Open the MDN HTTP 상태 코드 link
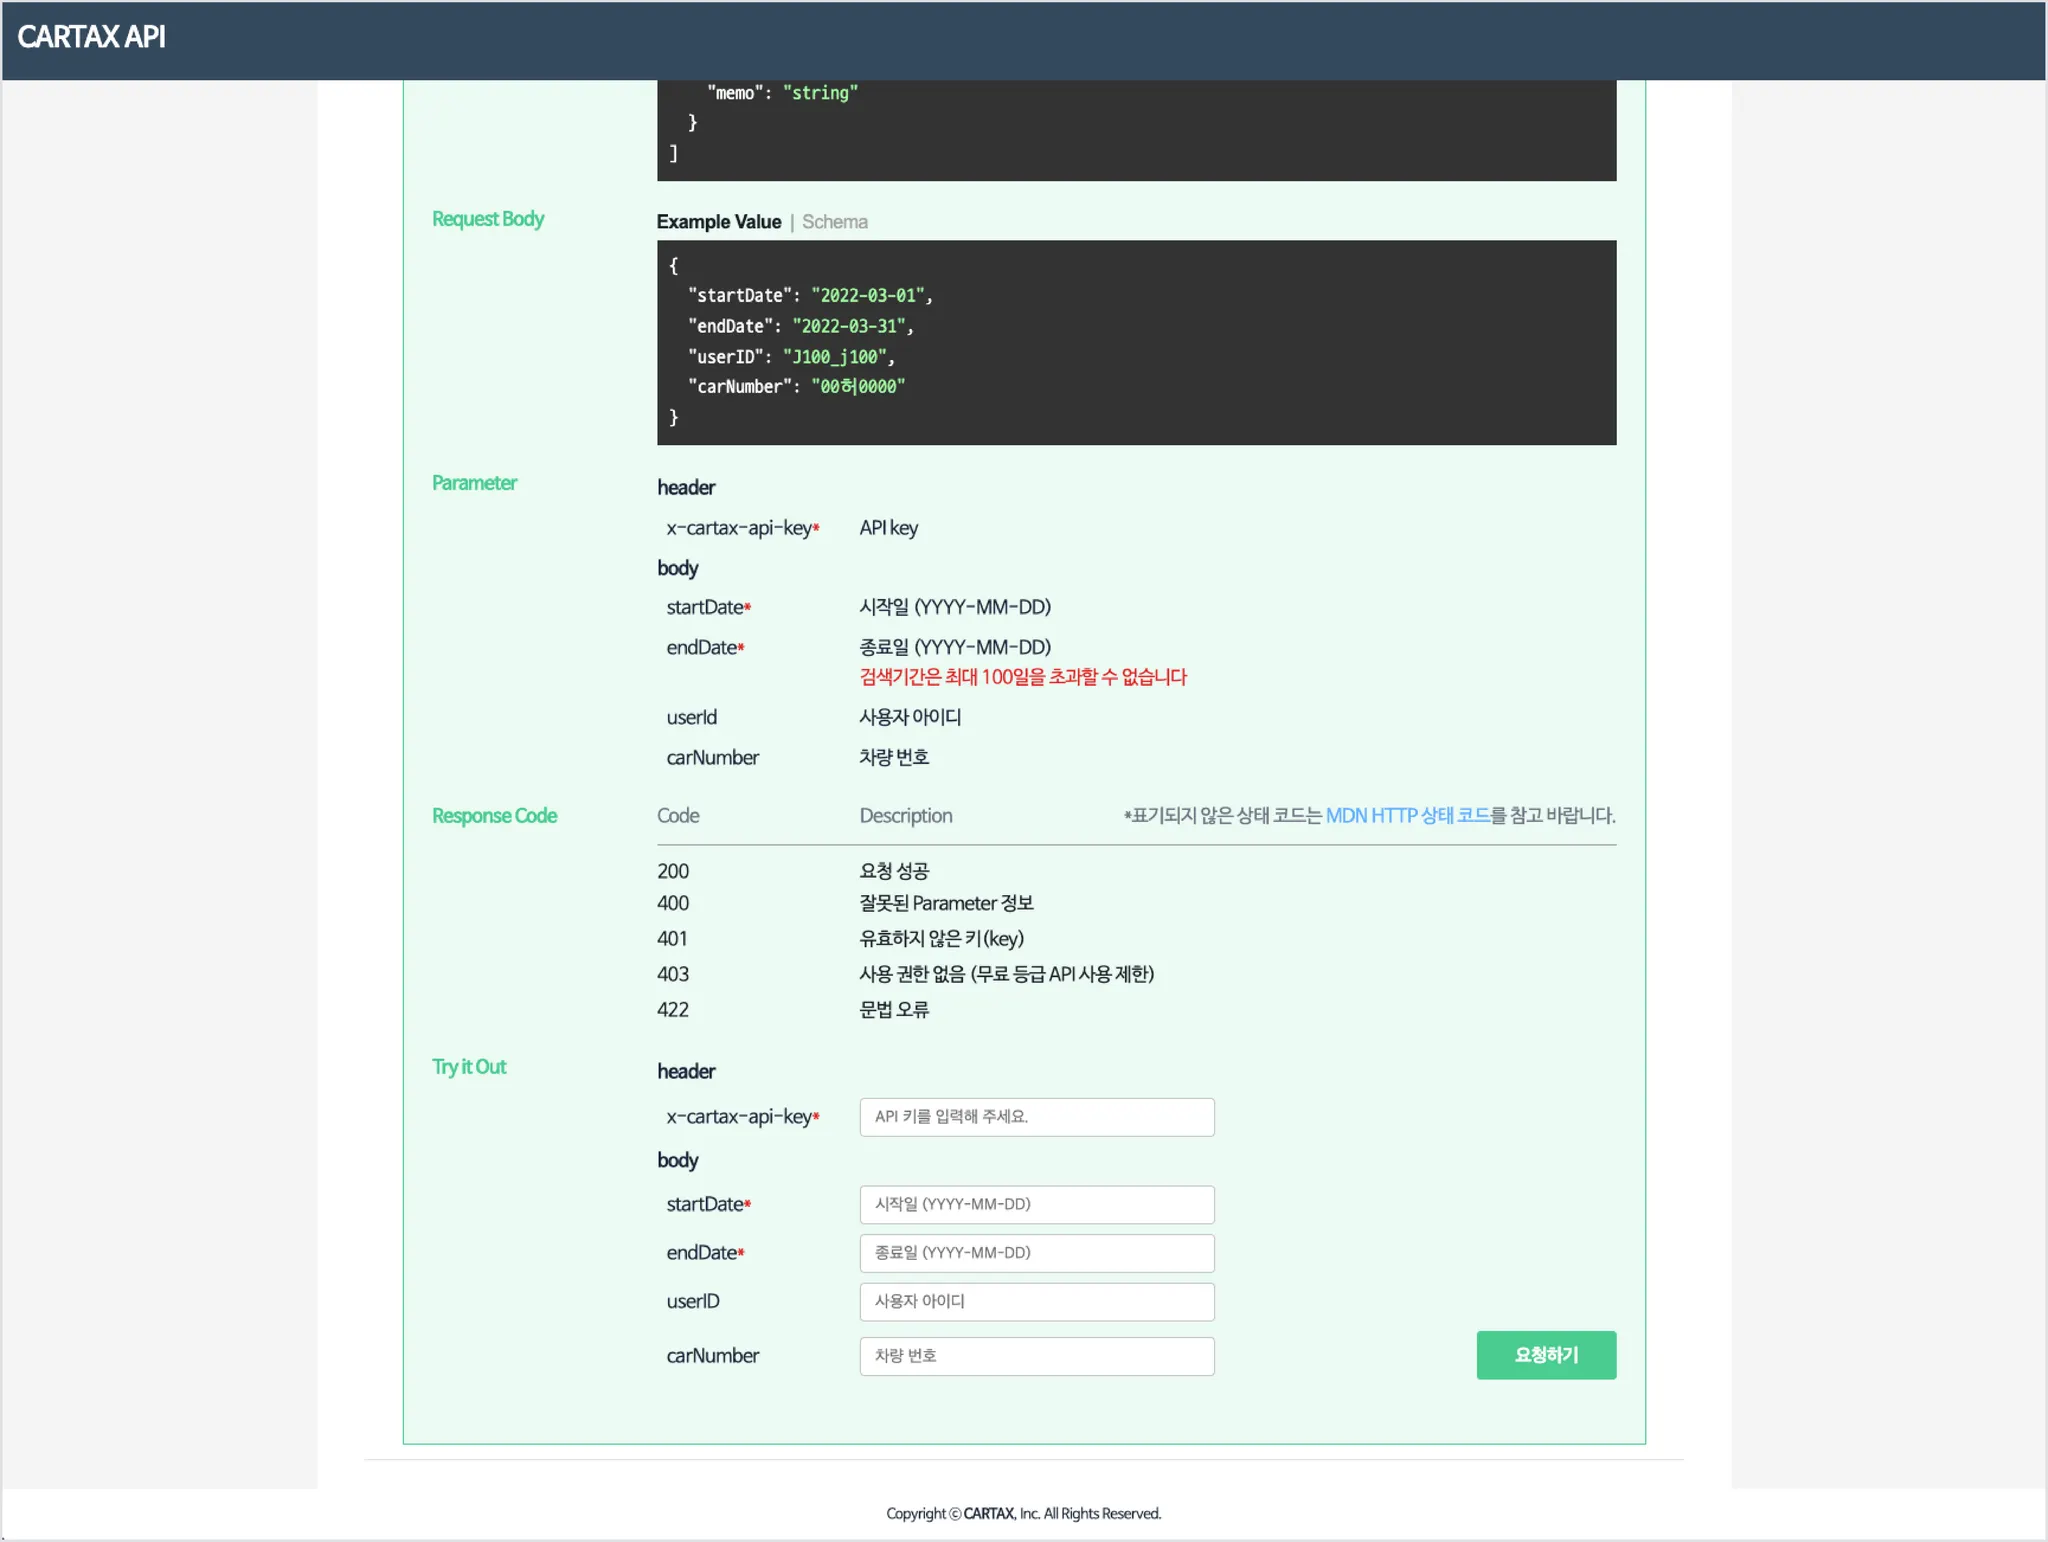Viewport: 2048px width, 1542px height. pos(1406,816)
